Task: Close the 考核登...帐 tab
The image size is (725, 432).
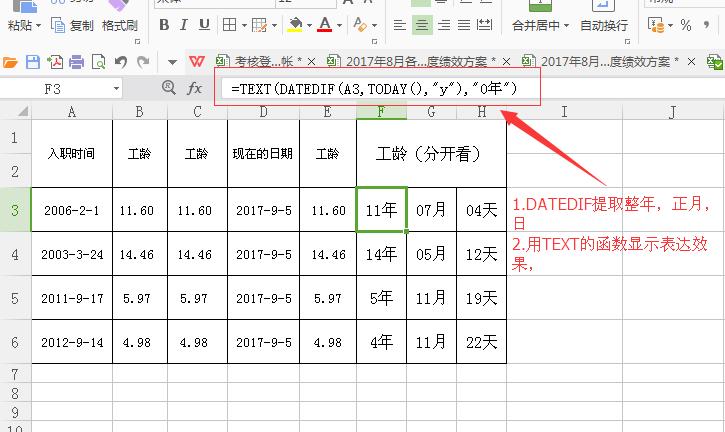Action: (312, 62)
